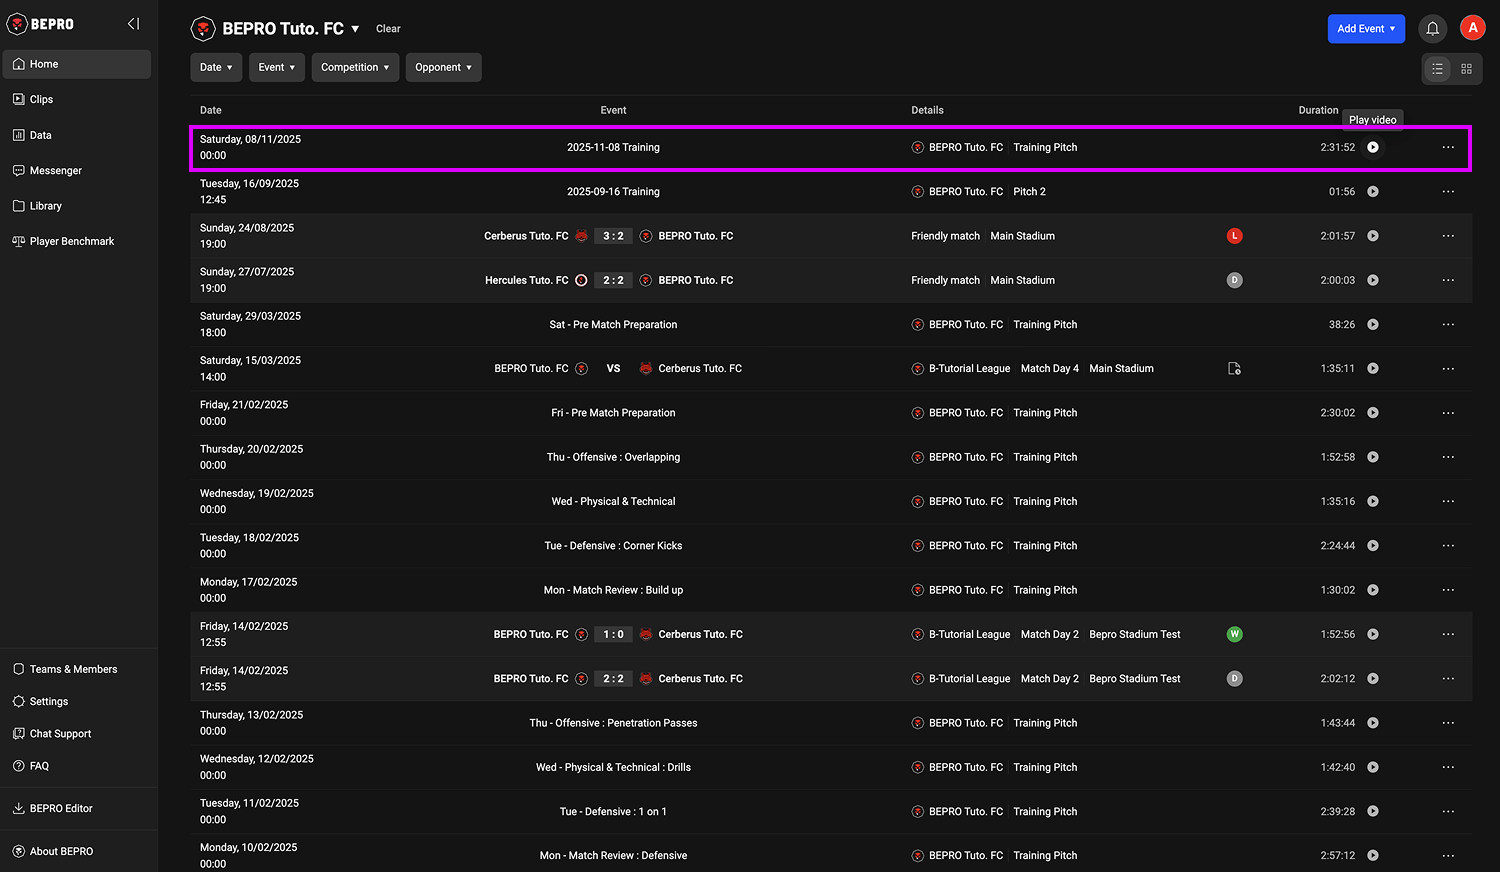
Task: Click the BEPRO logo in the sidebar
Action: (x=41, y=24)
